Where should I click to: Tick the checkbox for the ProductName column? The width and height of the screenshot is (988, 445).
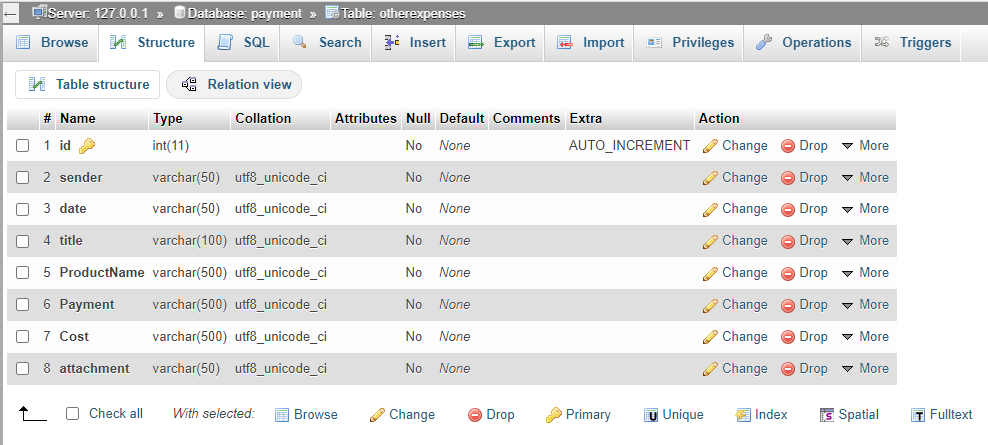pyautogui.click(x=23, y=273)
